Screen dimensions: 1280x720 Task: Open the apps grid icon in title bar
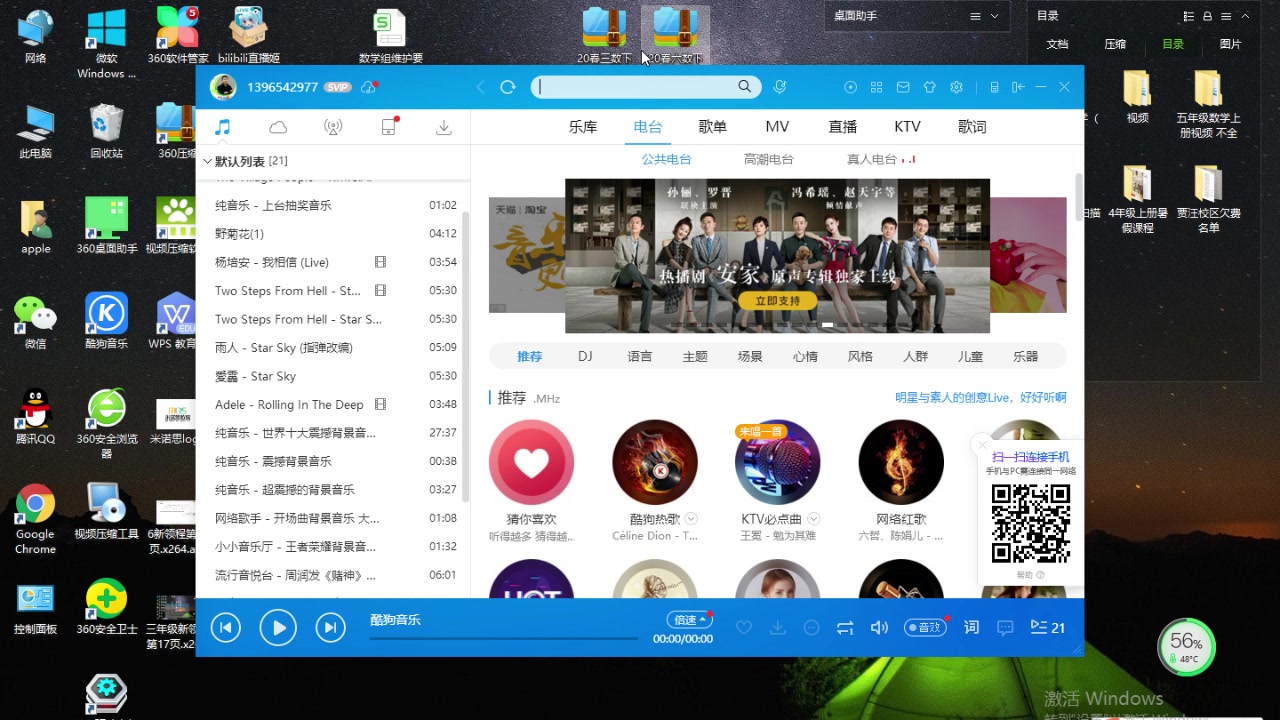pos(877,87)
